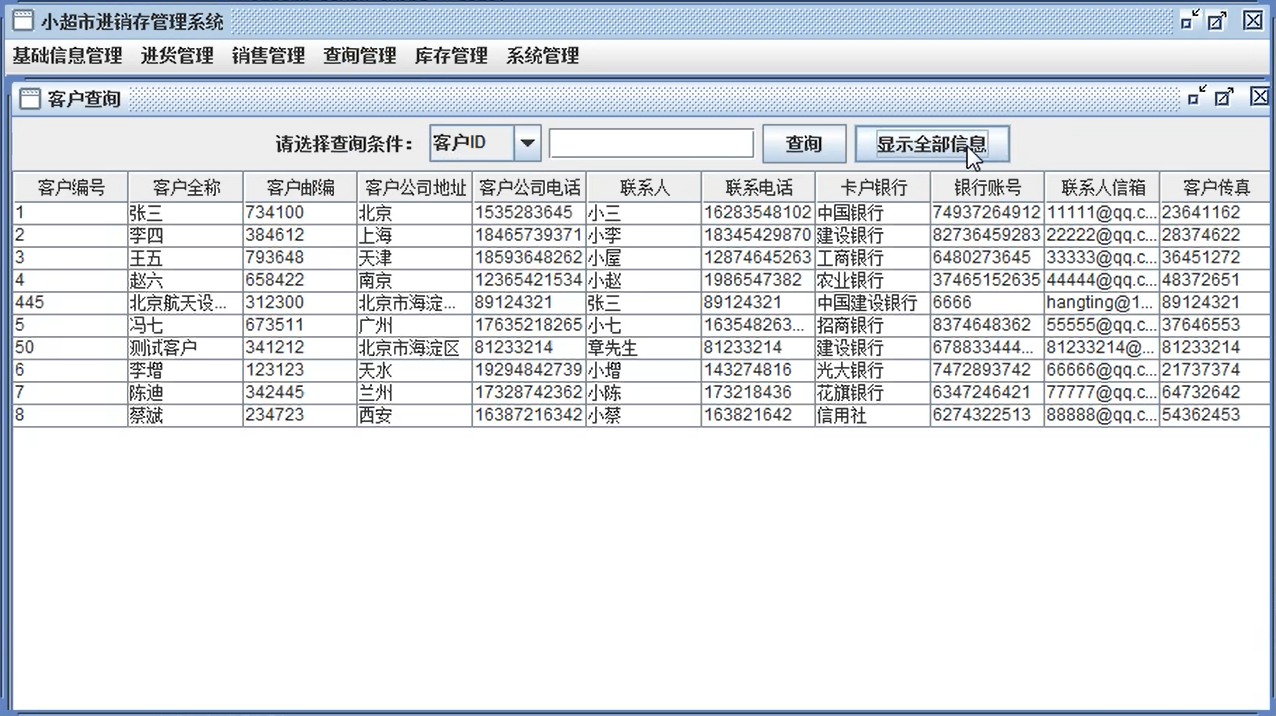Click the 银行账号 column header

point(987,187)
